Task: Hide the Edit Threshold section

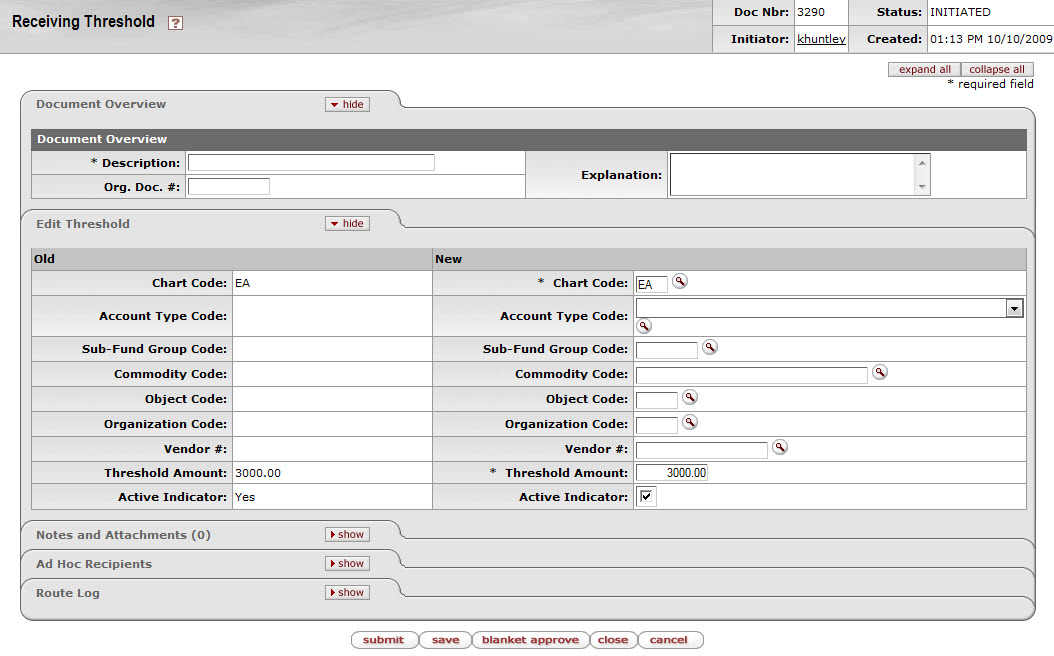Action: coord(347,224)
